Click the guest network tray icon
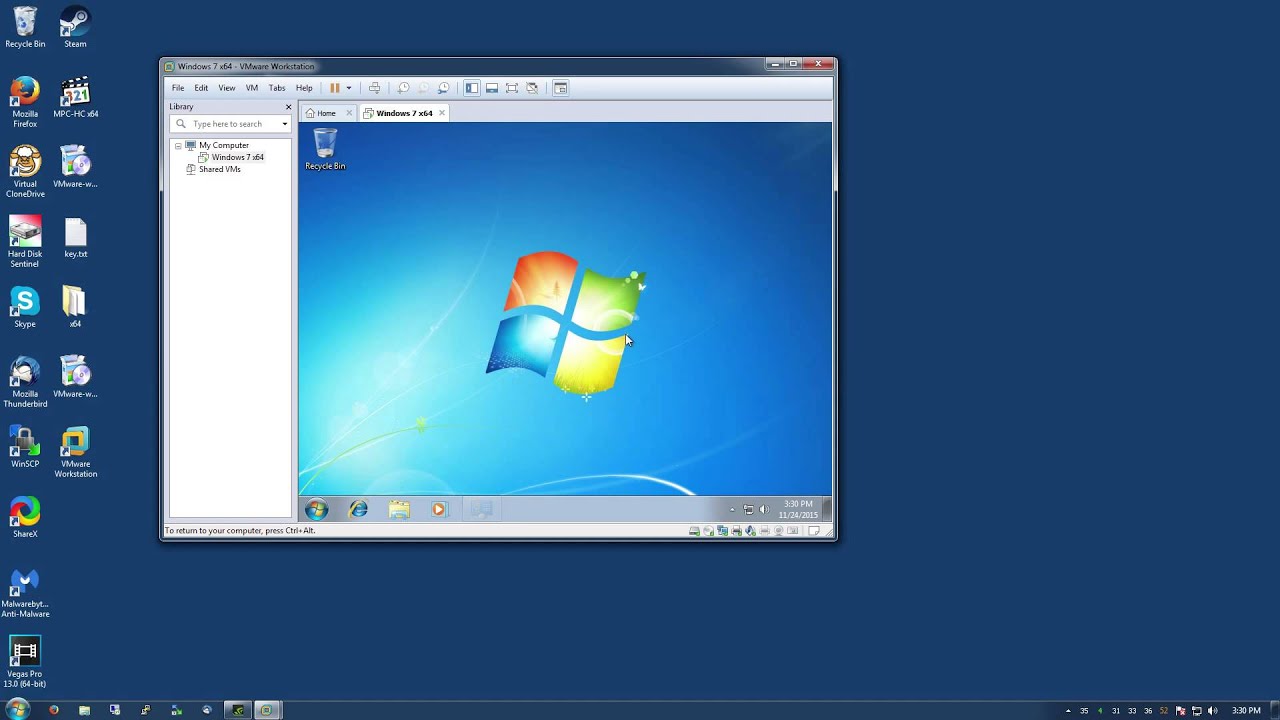 click(x=748, y=510)
